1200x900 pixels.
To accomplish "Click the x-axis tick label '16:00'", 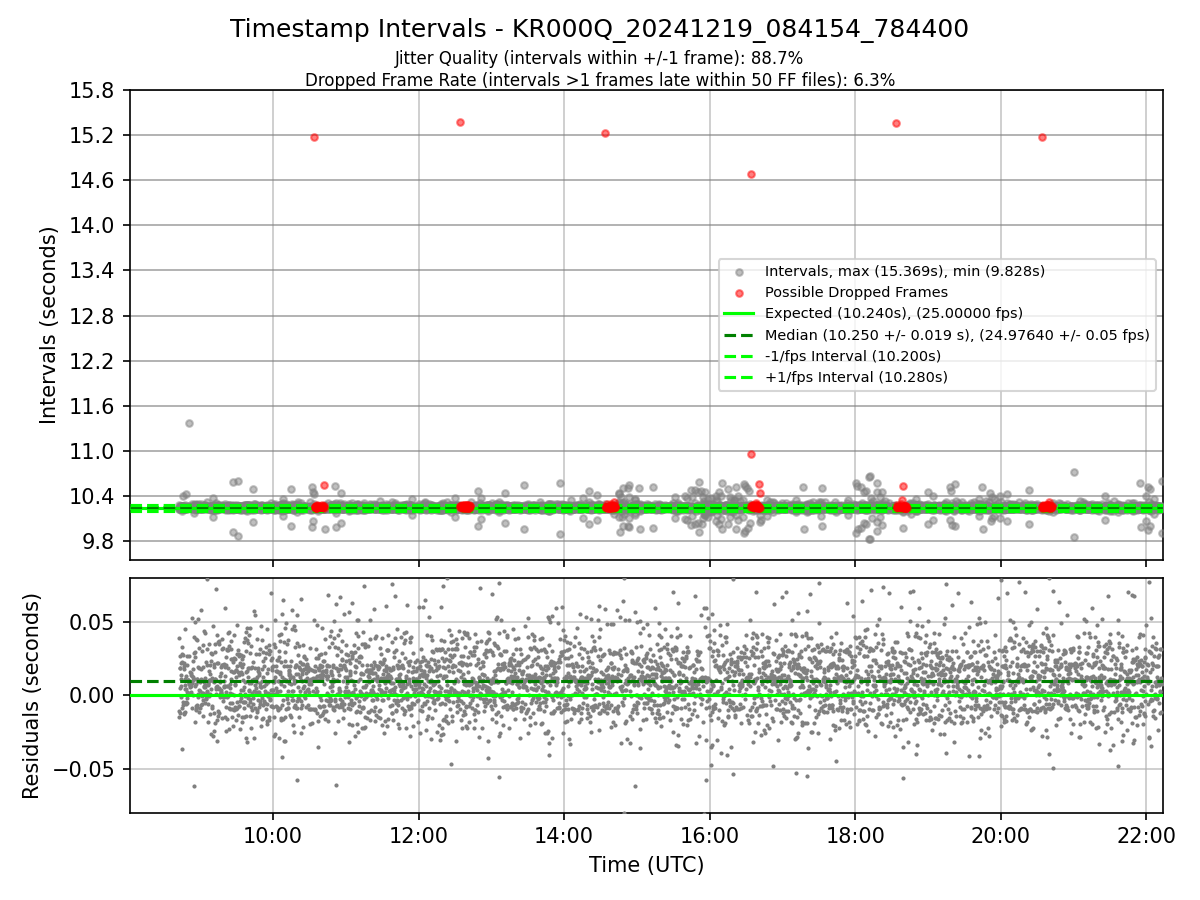I will (x=710, y=834).
